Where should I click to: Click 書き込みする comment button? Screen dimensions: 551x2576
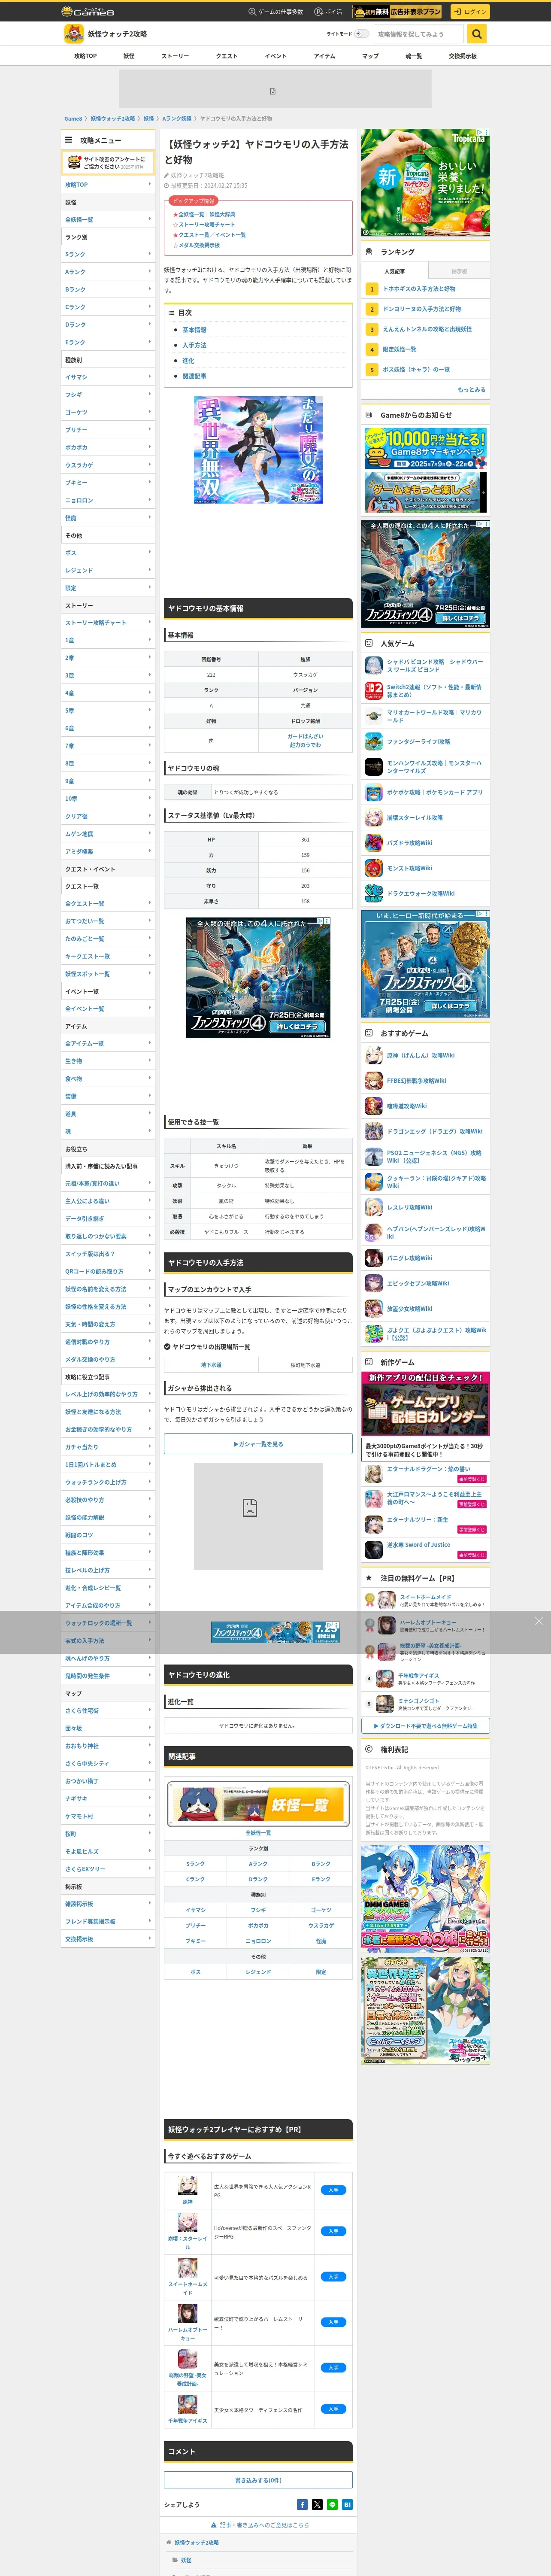258,2480
